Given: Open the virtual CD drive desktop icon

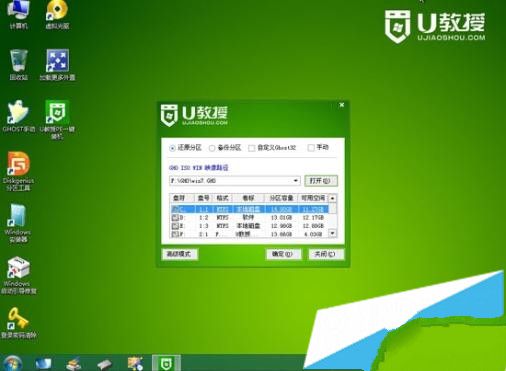Looking at the screenshot, I should tap(57, 14).
